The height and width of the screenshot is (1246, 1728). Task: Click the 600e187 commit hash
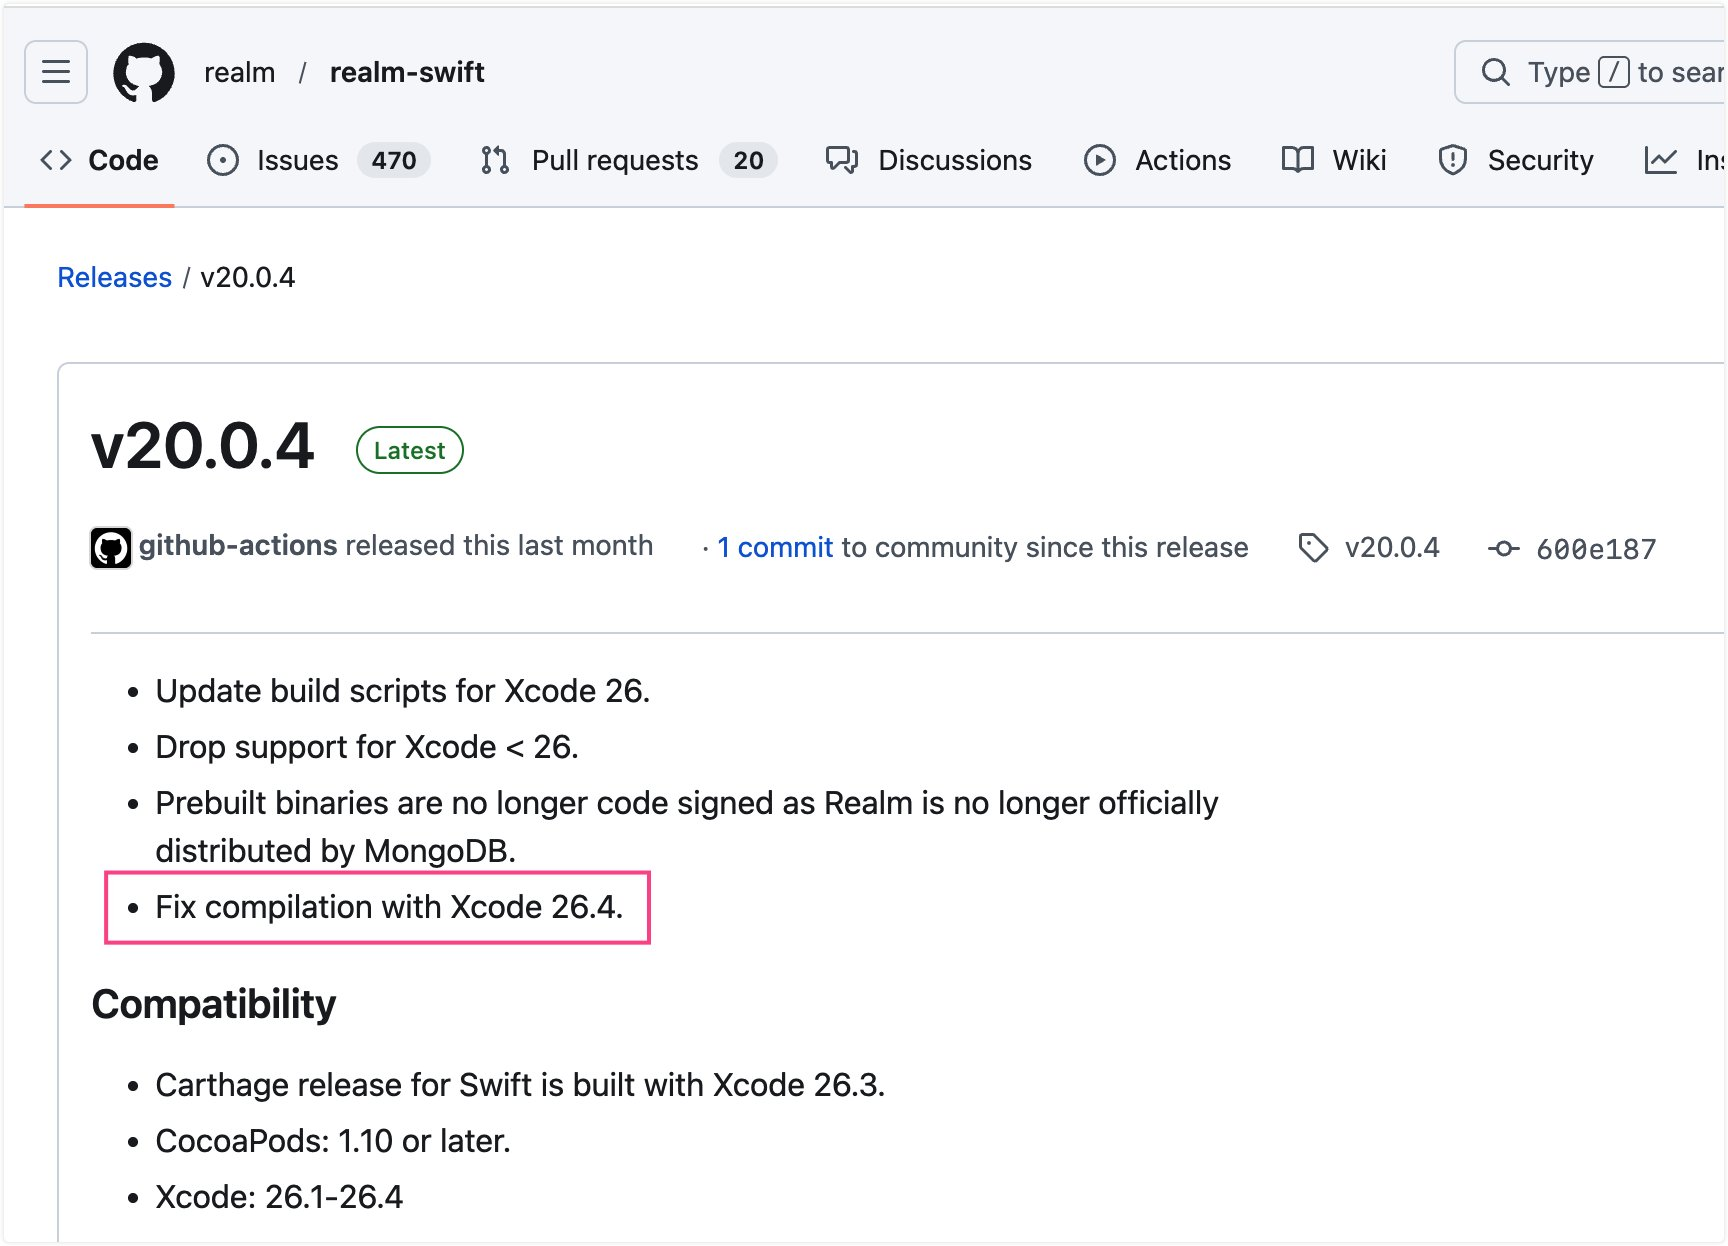pyautogui.click(x=1595, y=549)
